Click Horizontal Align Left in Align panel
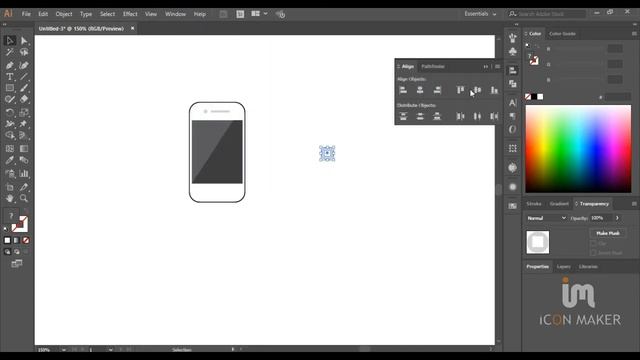 (x=403, y=90)
